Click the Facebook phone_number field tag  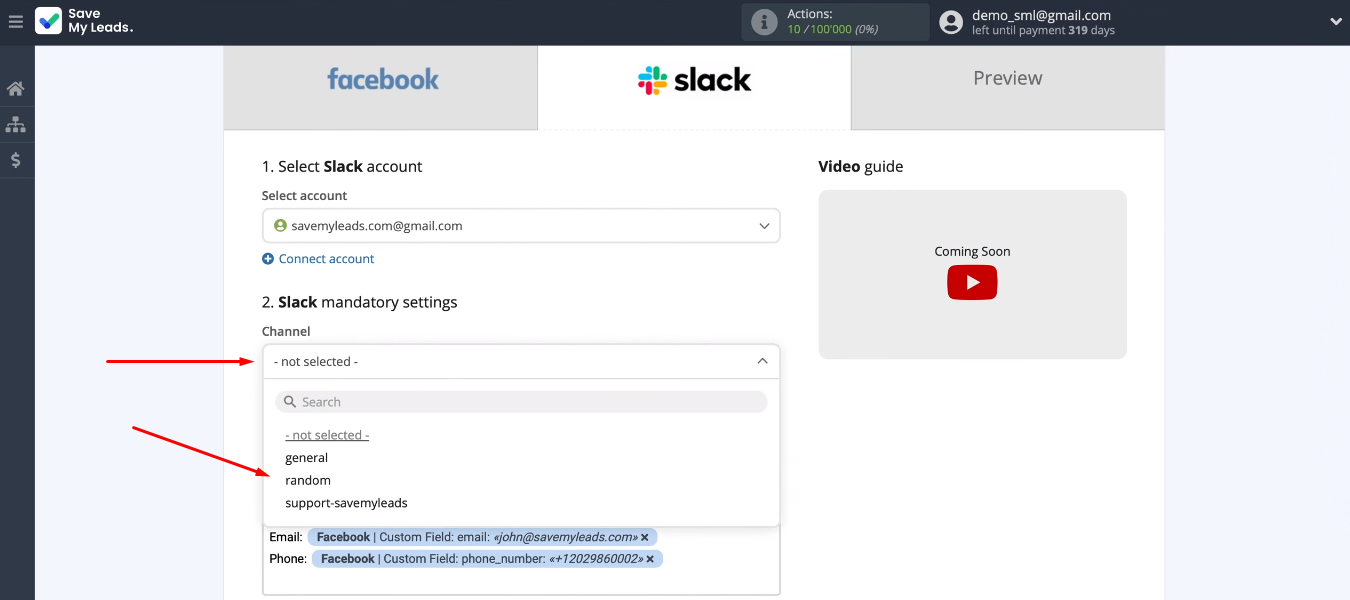pyautogui.click(x=487, y=559)
